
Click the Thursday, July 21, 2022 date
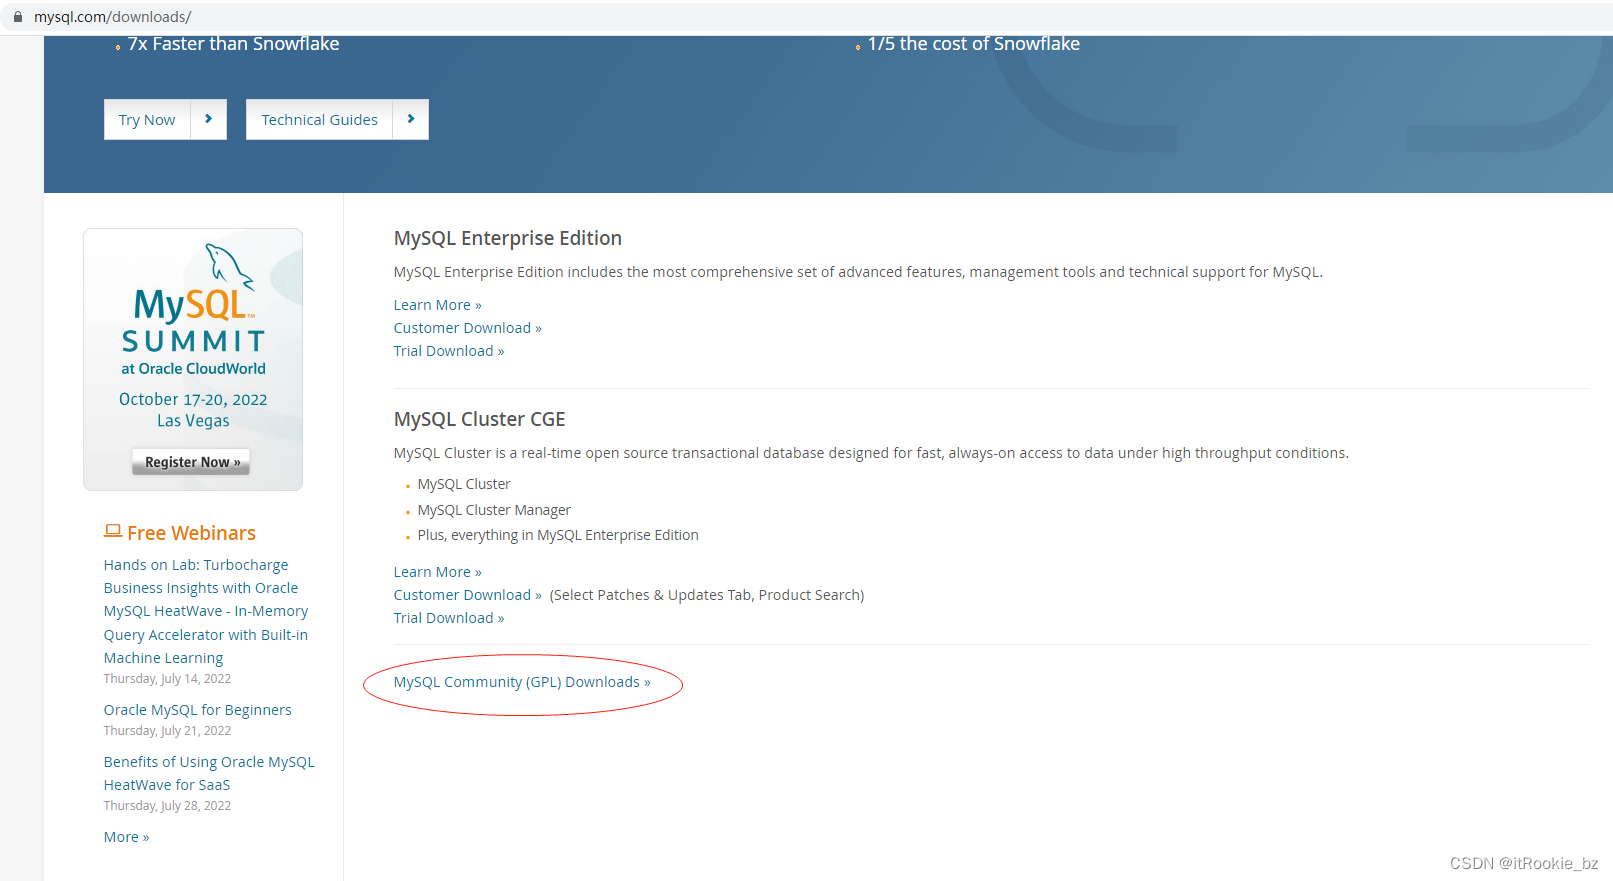[x=167, y=731]
